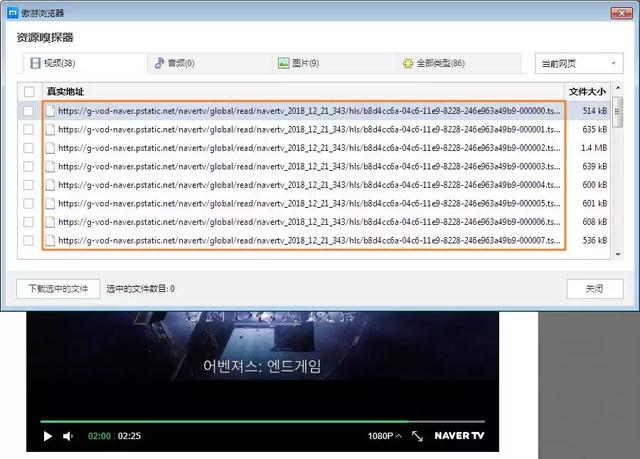Click file icon of the 000002.ts row

(x=50, y=148)
